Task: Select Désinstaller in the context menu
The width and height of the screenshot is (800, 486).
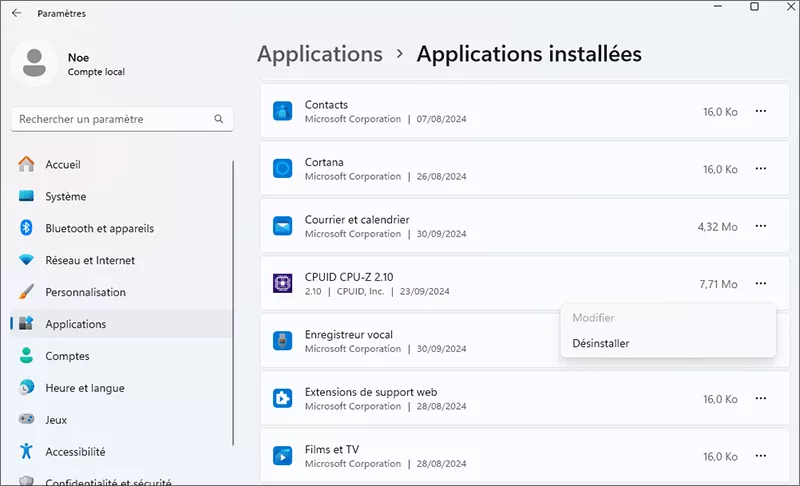Action: 600,343
